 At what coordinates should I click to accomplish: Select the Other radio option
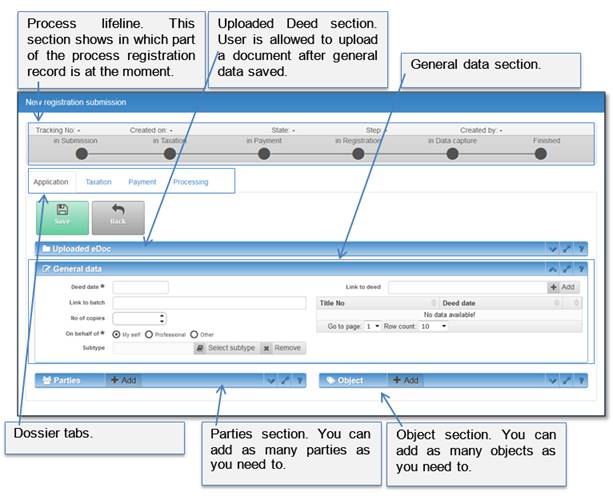194,334
